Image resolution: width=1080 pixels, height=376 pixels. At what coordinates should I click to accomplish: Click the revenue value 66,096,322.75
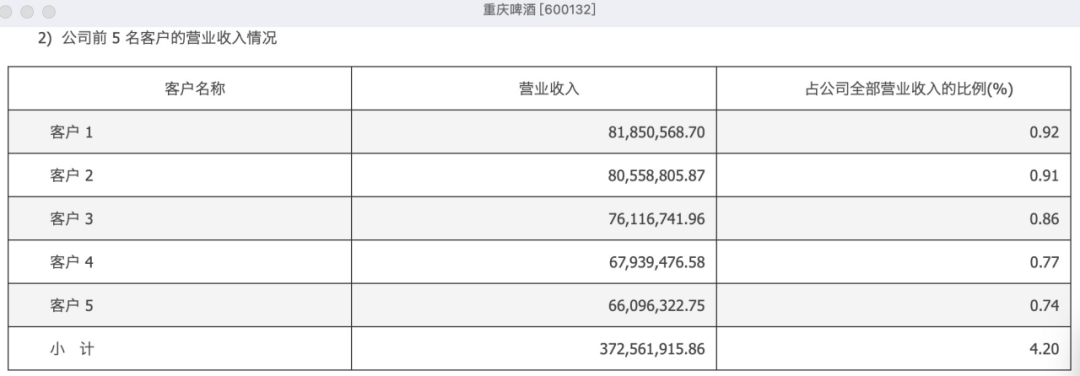(656, 306)
